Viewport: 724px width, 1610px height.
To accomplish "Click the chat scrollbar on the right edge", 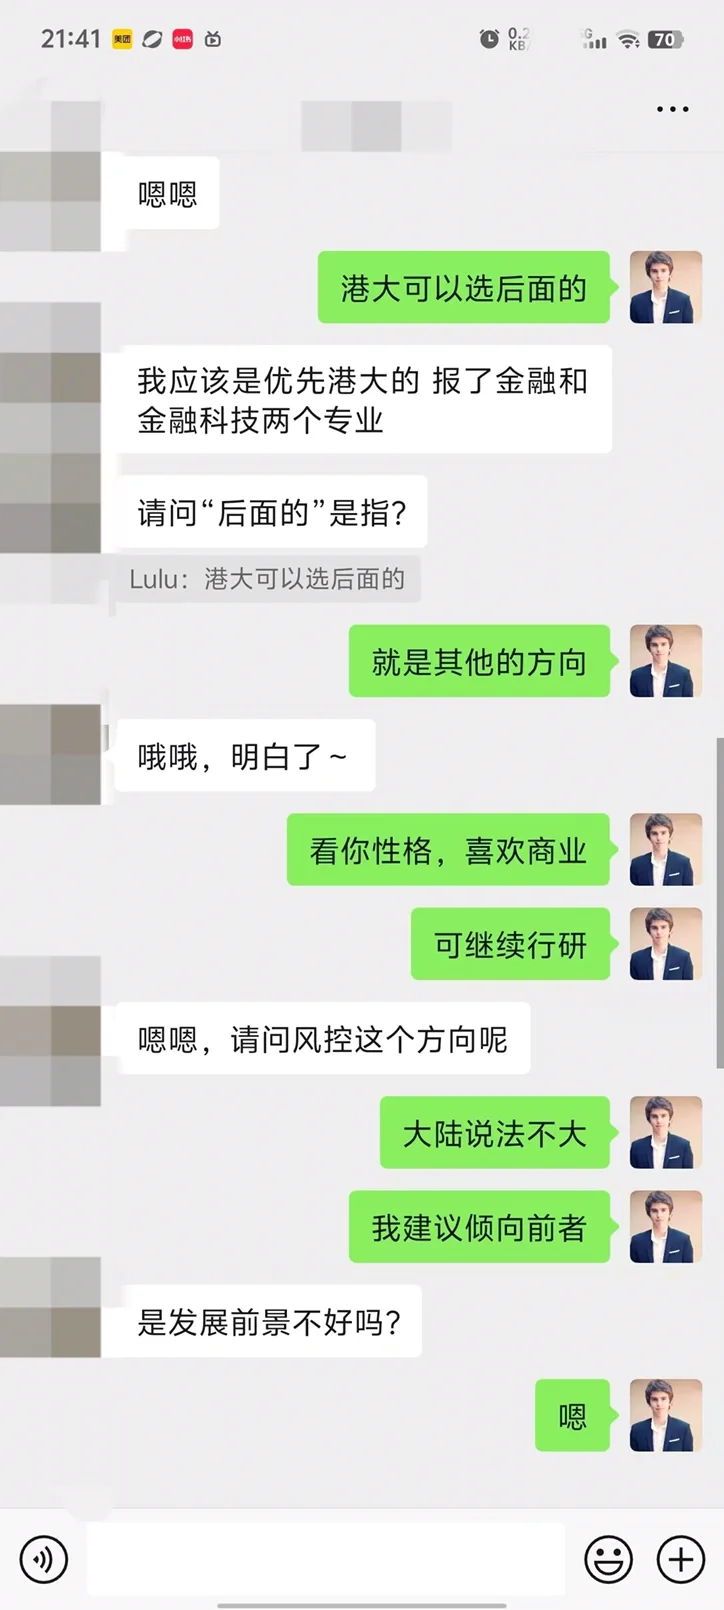I will pos(719,903).
